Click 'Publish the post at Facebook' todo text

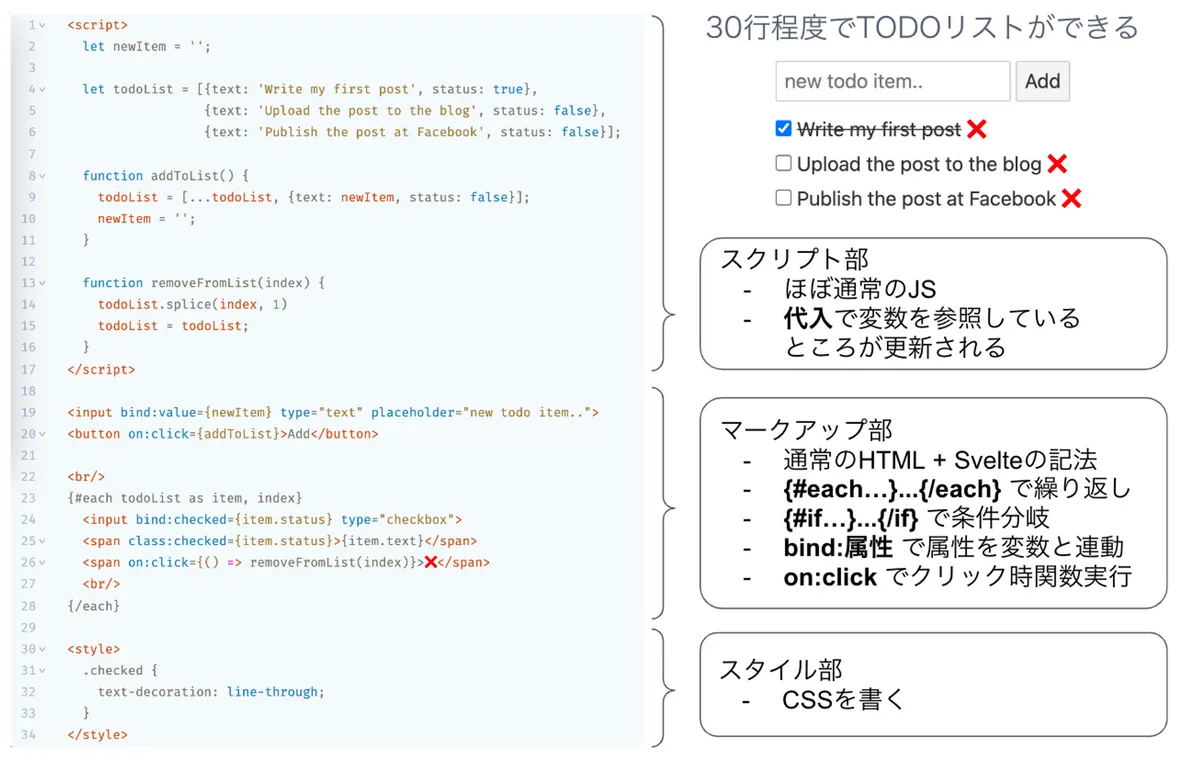click(x=926, y=198)
